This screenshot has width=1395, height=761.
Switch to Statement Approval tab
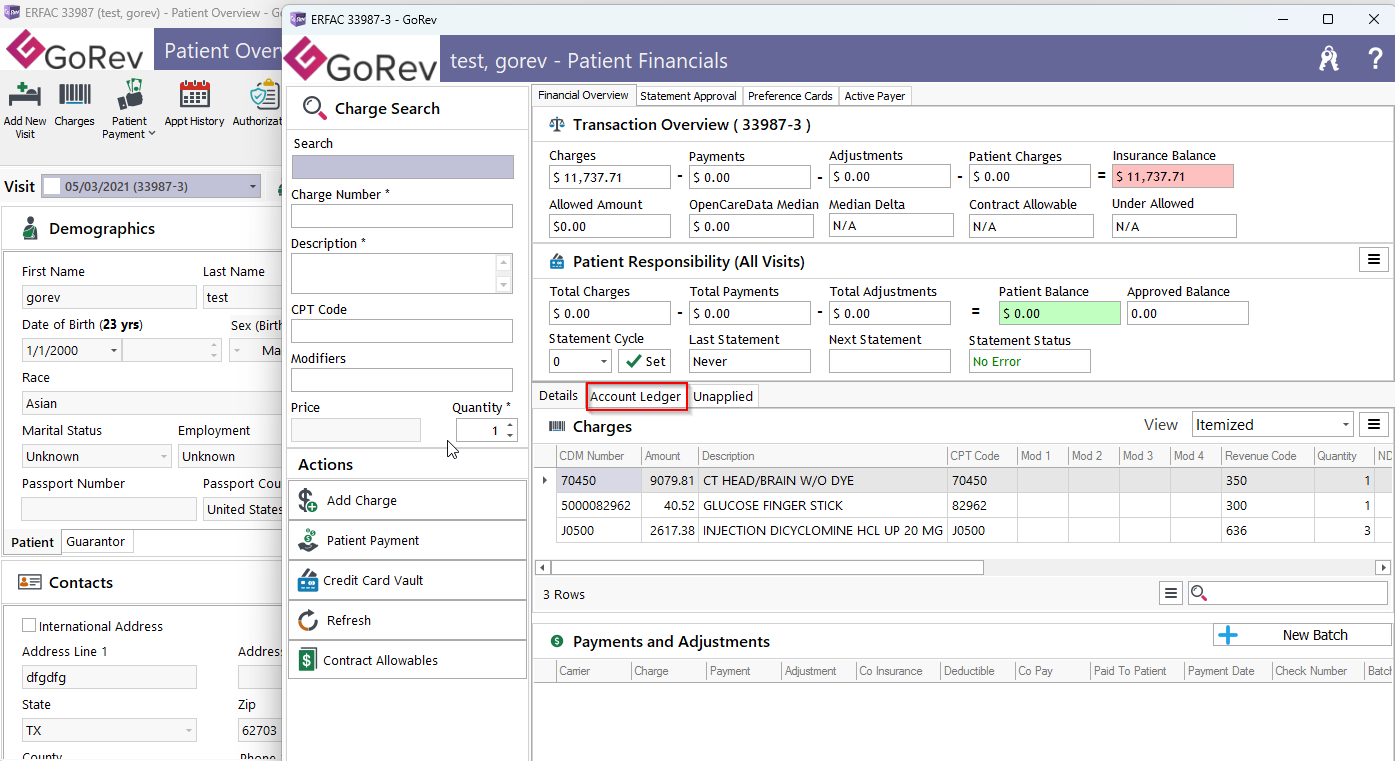tap(688, 96)
